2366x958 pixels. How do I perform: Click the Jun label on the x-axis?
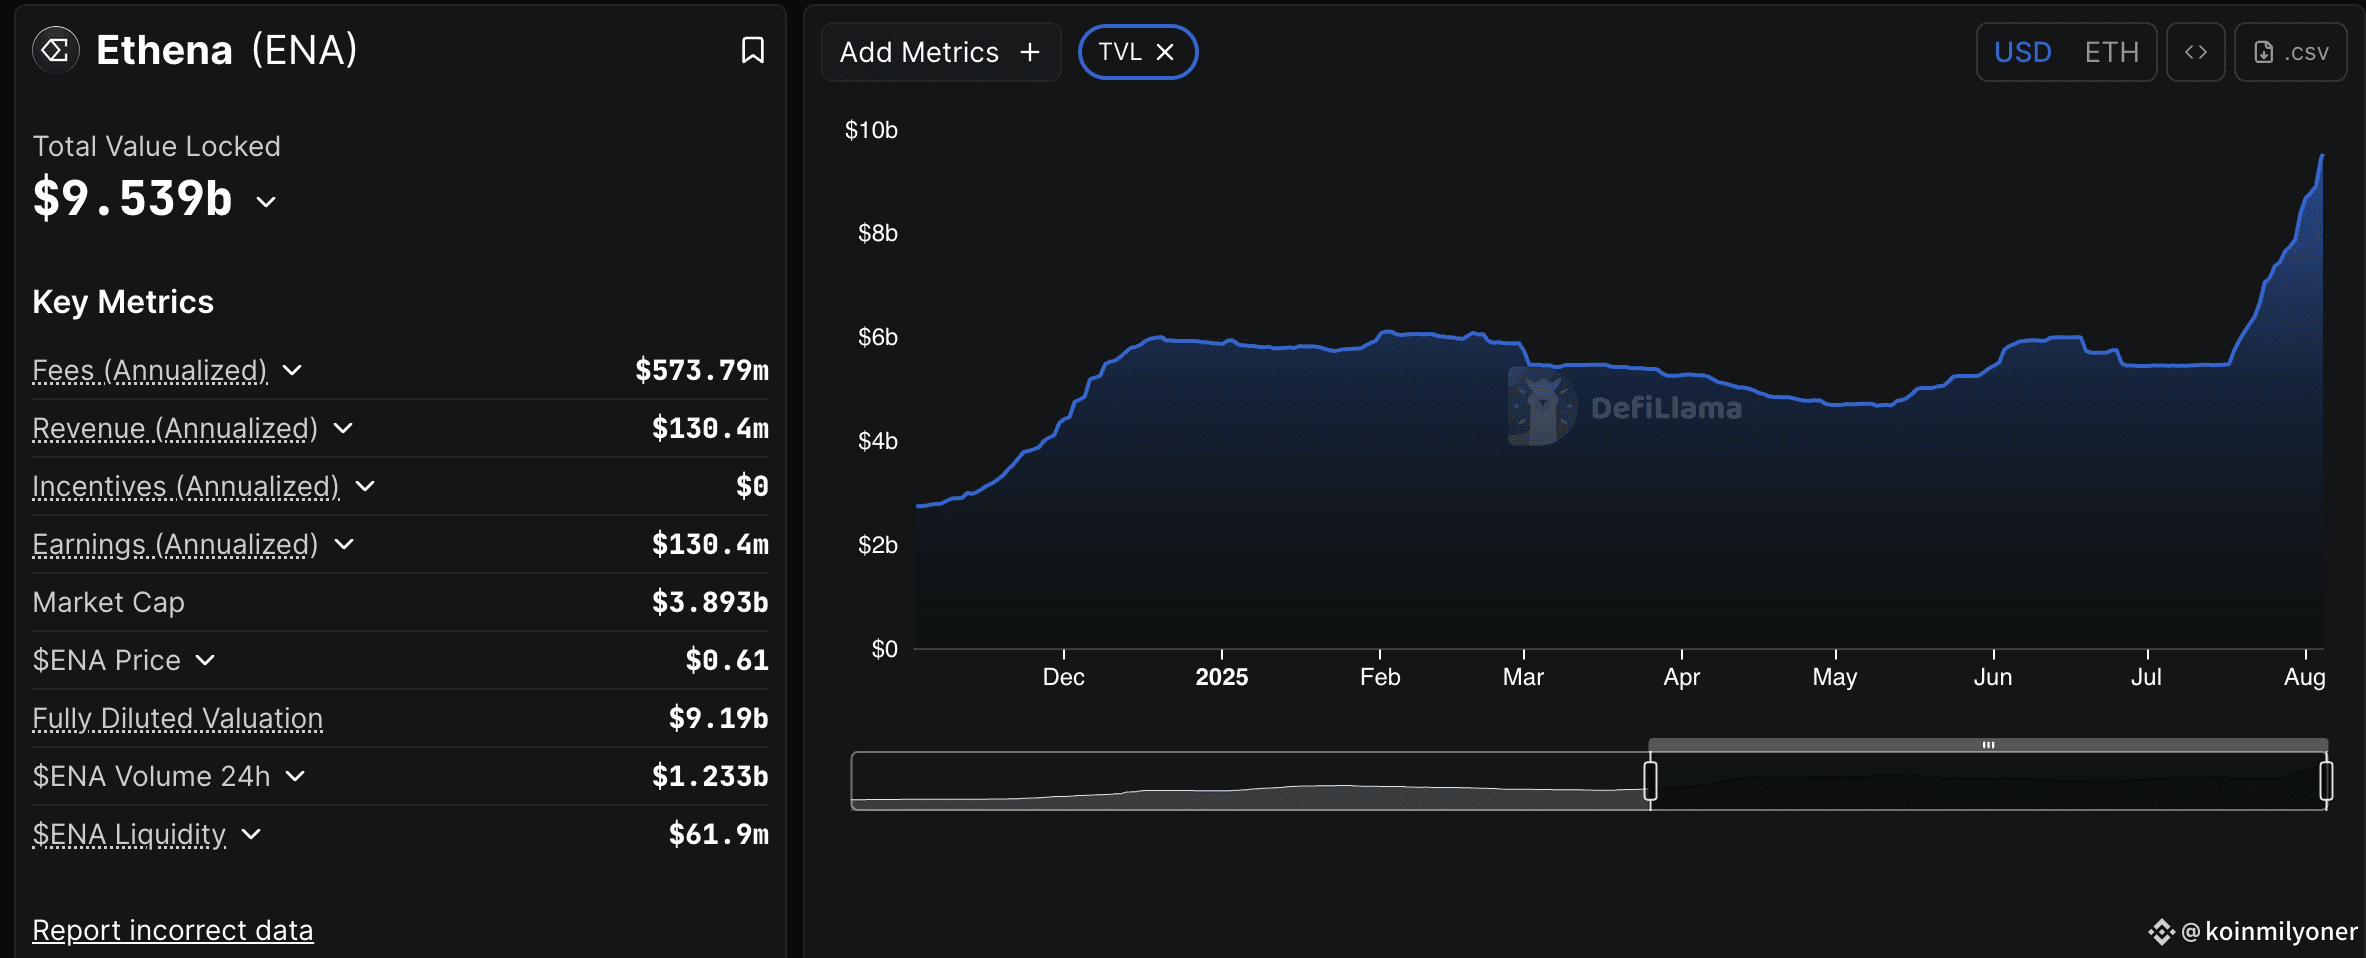click(x=1992, y=677)
